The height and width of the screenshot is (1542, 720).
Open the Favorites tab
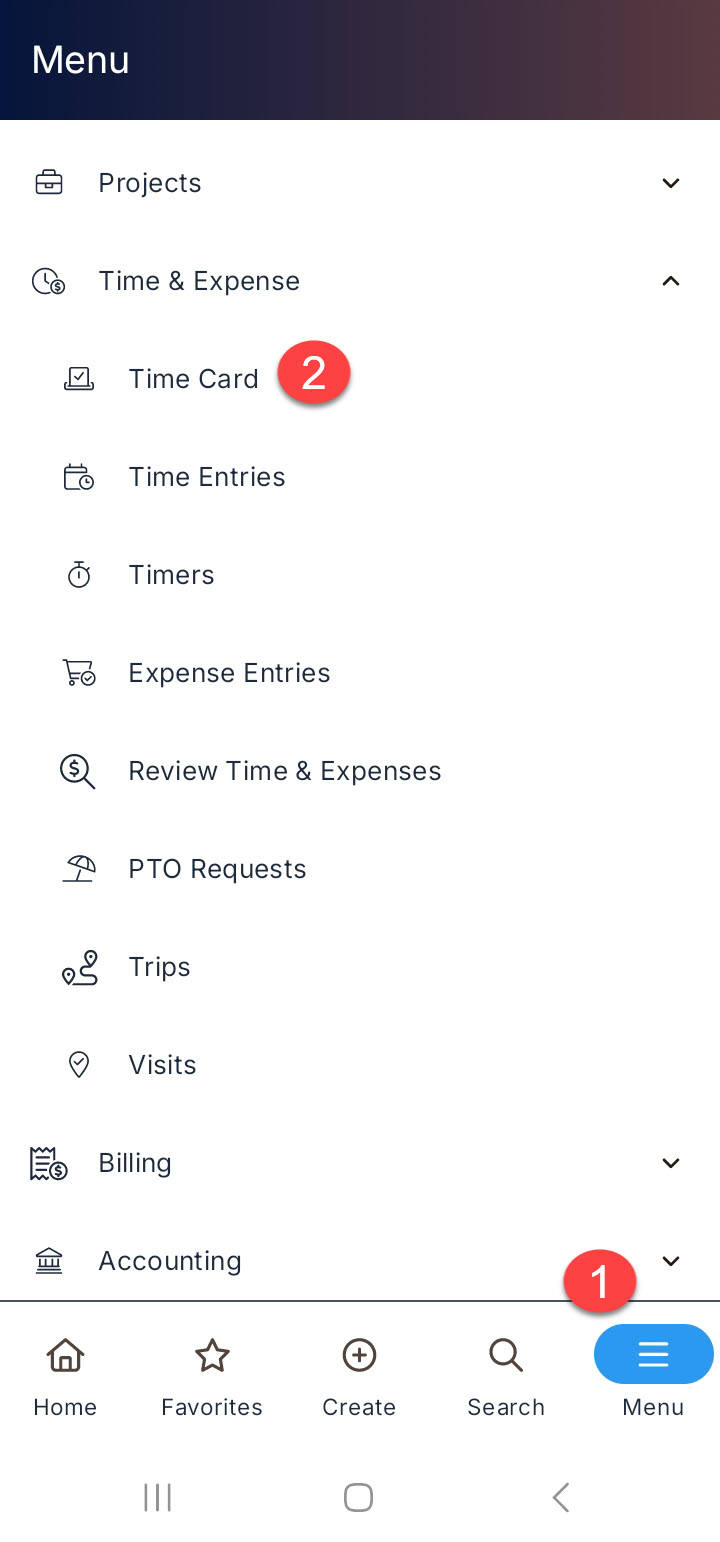tap(212, 1378)
